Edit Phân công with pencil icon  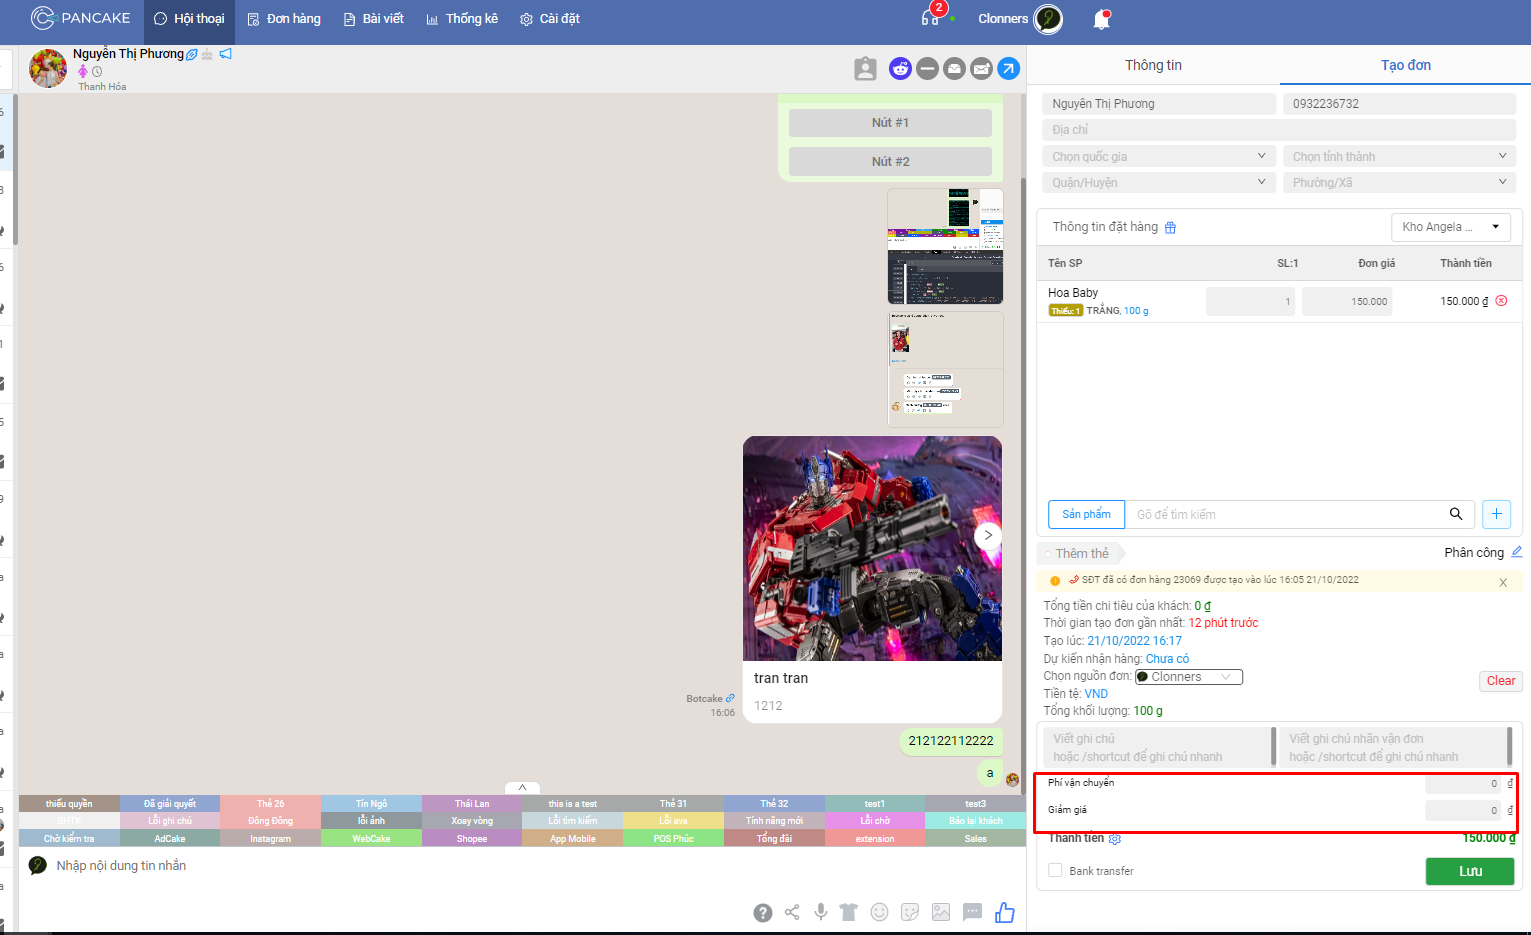[1516, 552]
